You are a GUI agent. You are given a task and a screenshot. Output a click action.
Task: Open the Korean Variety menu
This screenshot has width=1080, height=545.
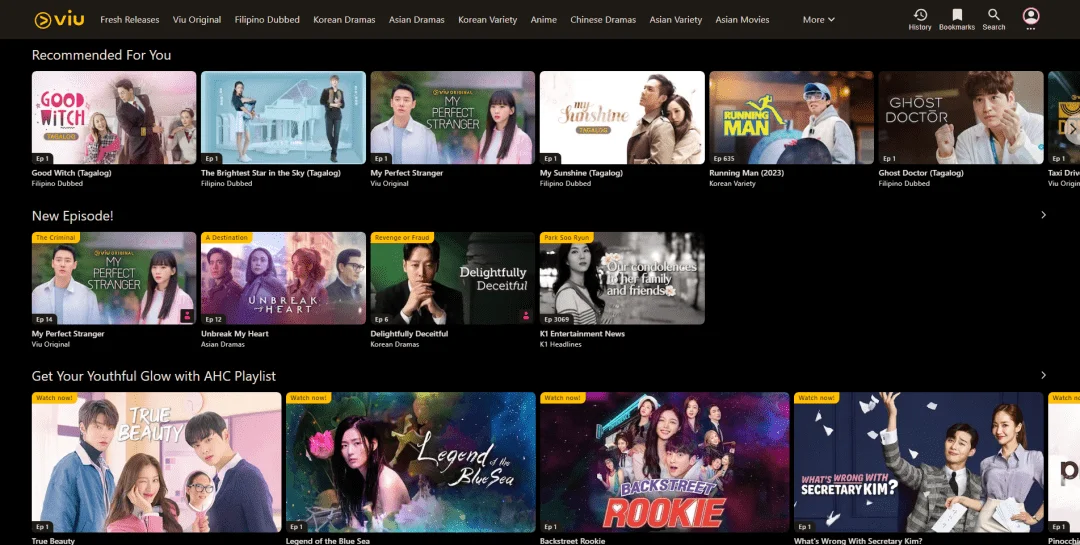point(488,19)
